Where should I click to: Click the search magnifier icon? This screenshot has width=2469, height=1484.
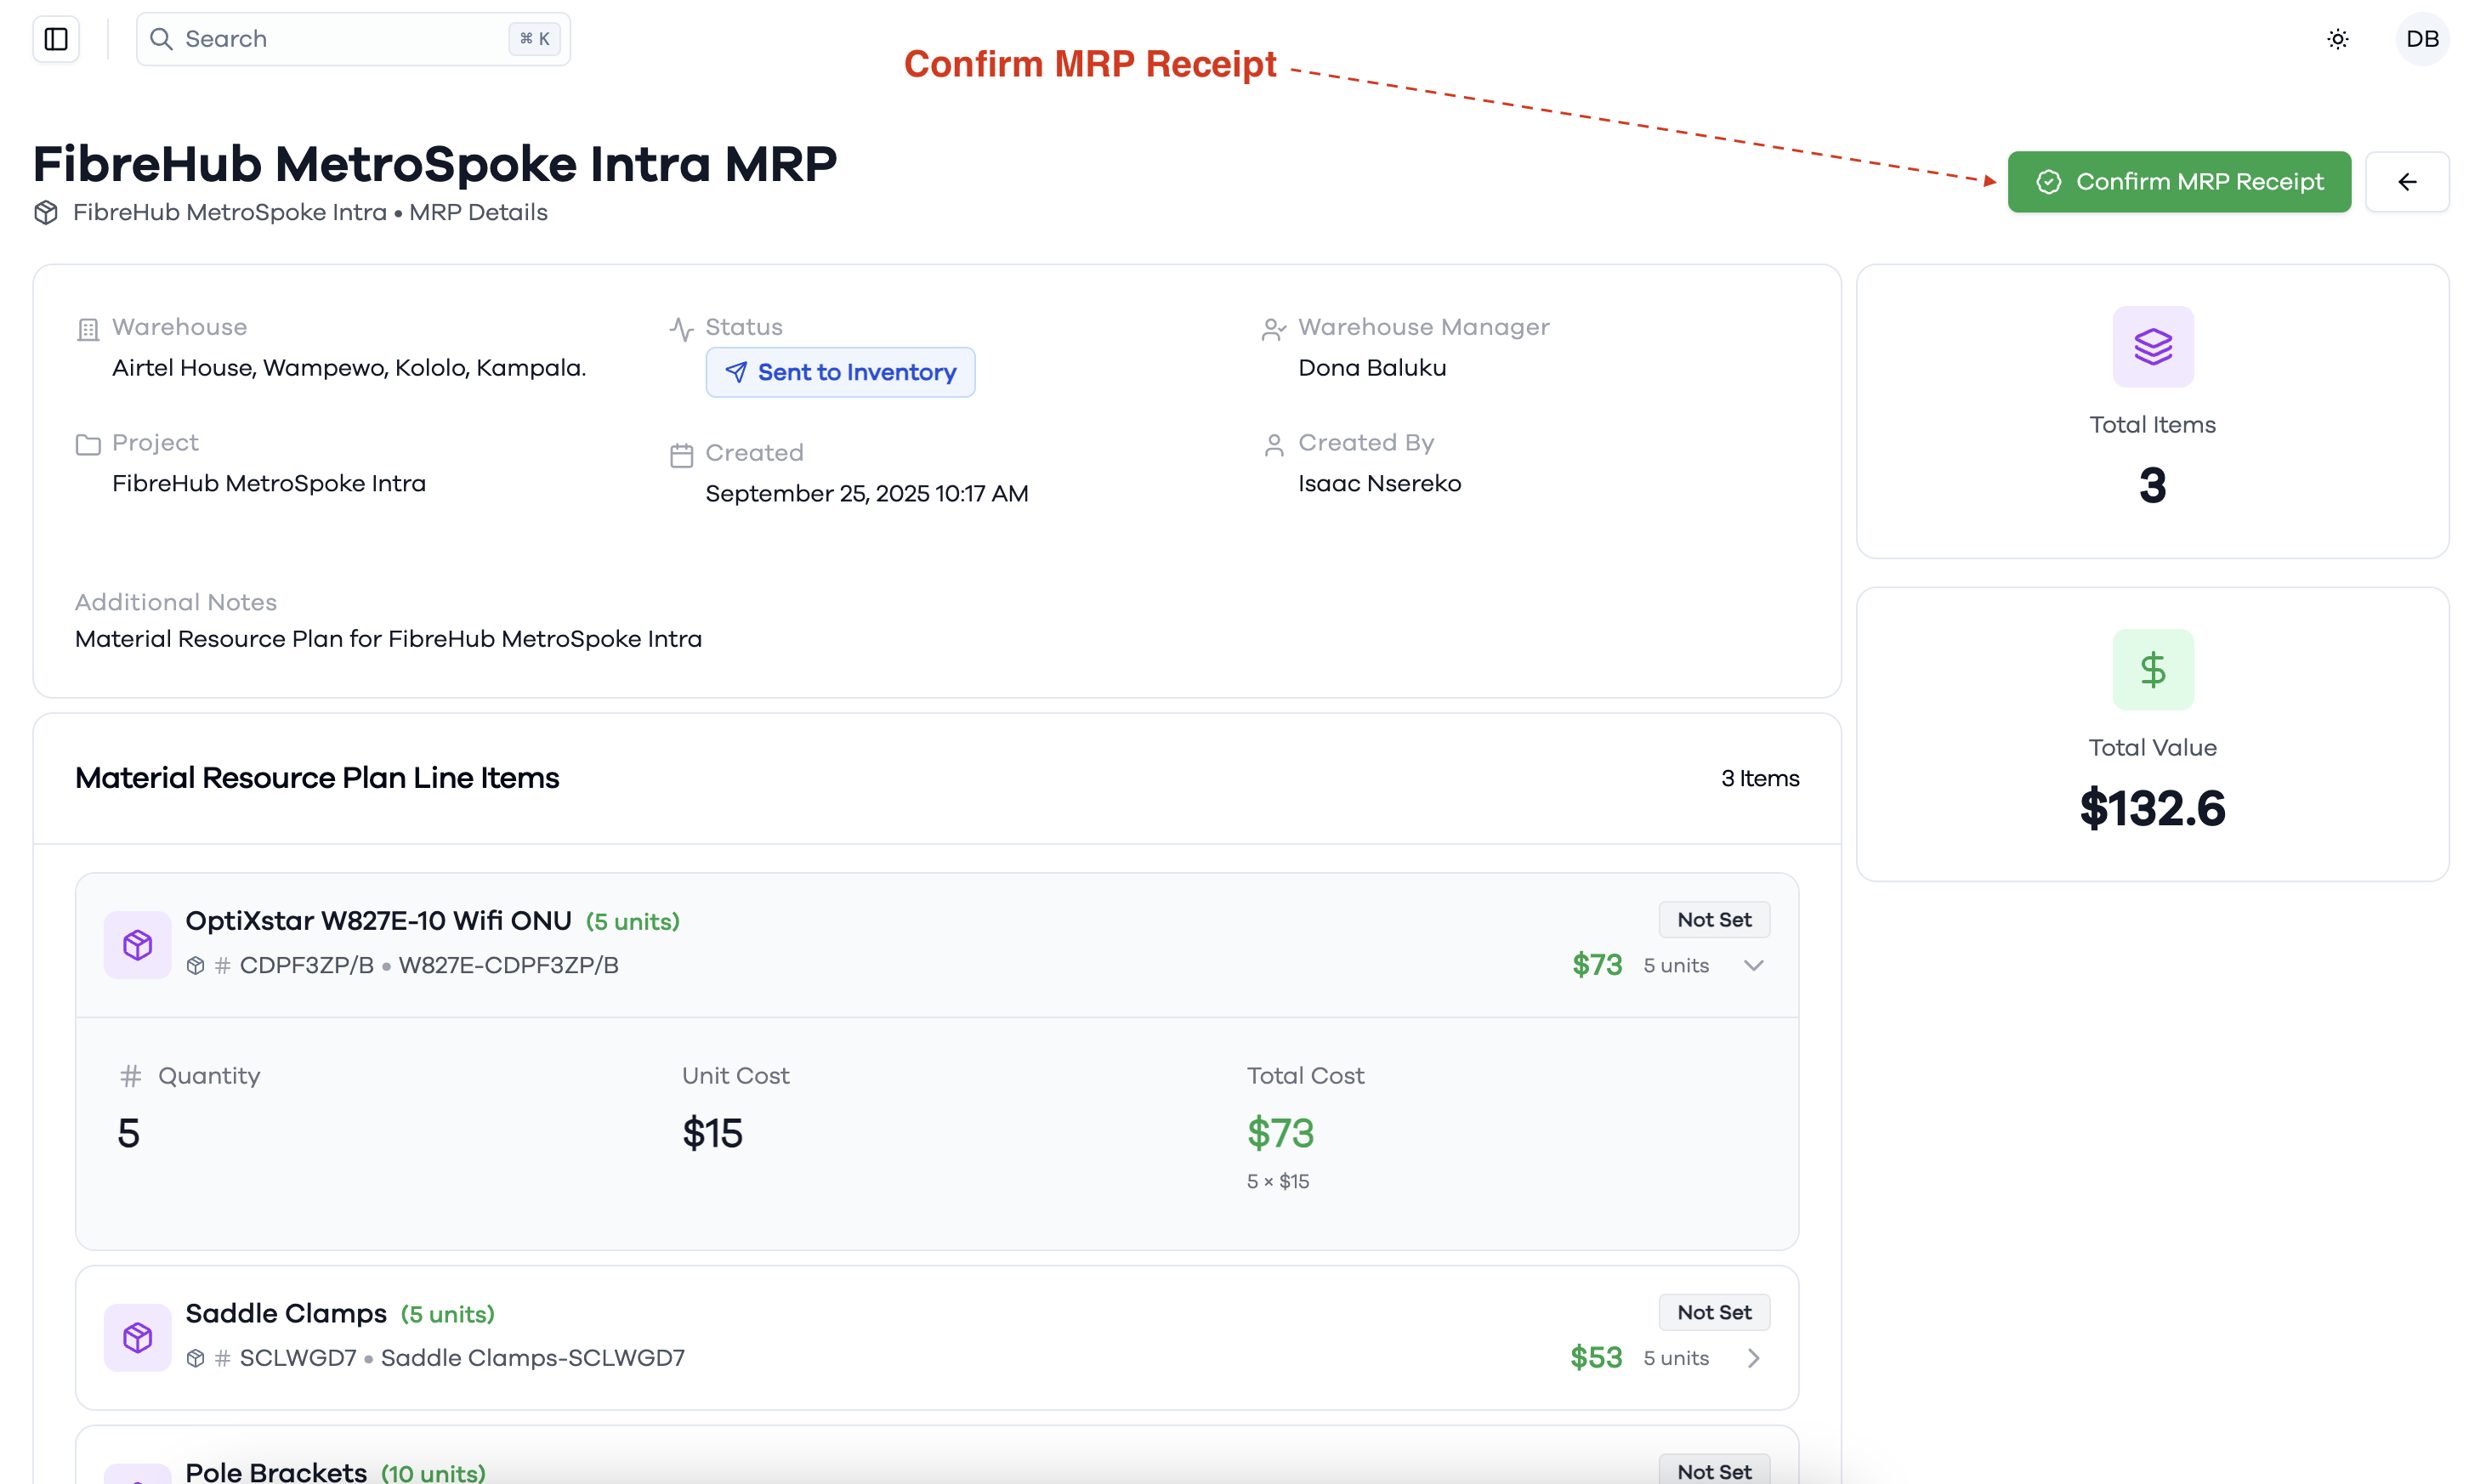(161, 39)
